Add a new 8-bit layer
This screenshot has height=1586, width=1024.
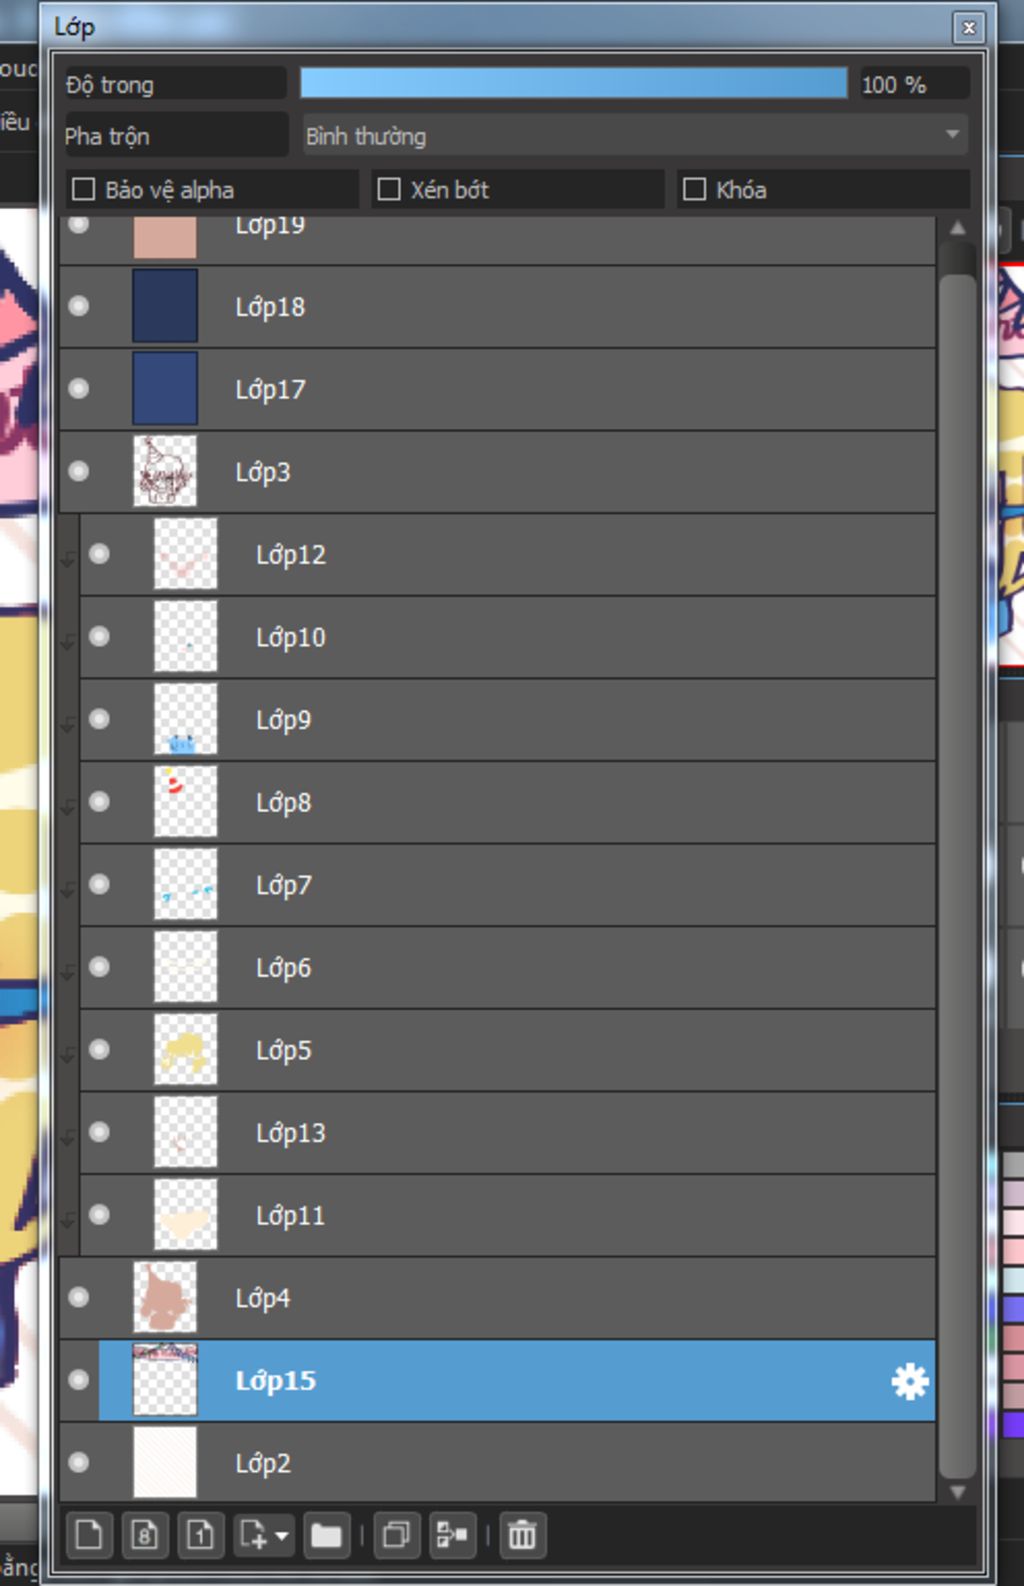[144, 1534]
